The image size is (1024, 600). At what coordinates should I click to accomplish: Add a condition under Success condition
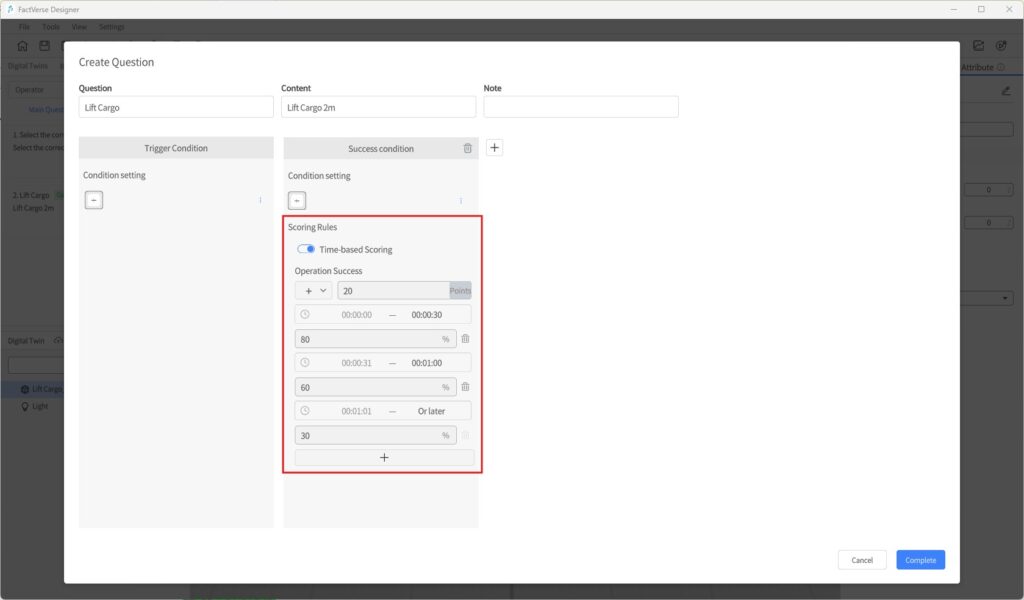tap(298, 201)
